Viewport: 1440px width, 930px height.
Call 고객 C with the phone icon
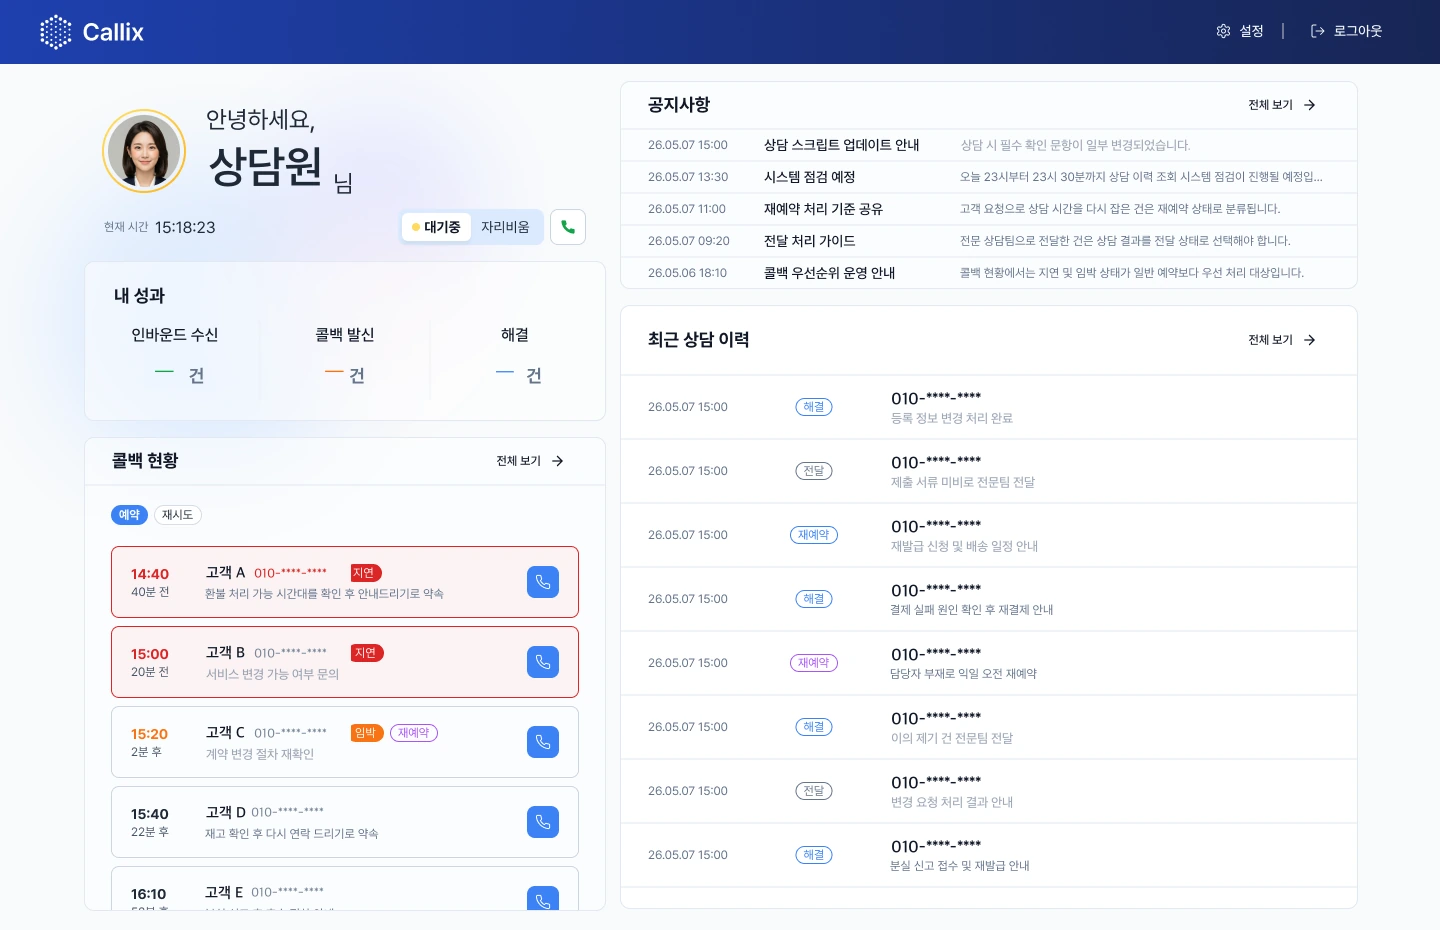[543, 742]
